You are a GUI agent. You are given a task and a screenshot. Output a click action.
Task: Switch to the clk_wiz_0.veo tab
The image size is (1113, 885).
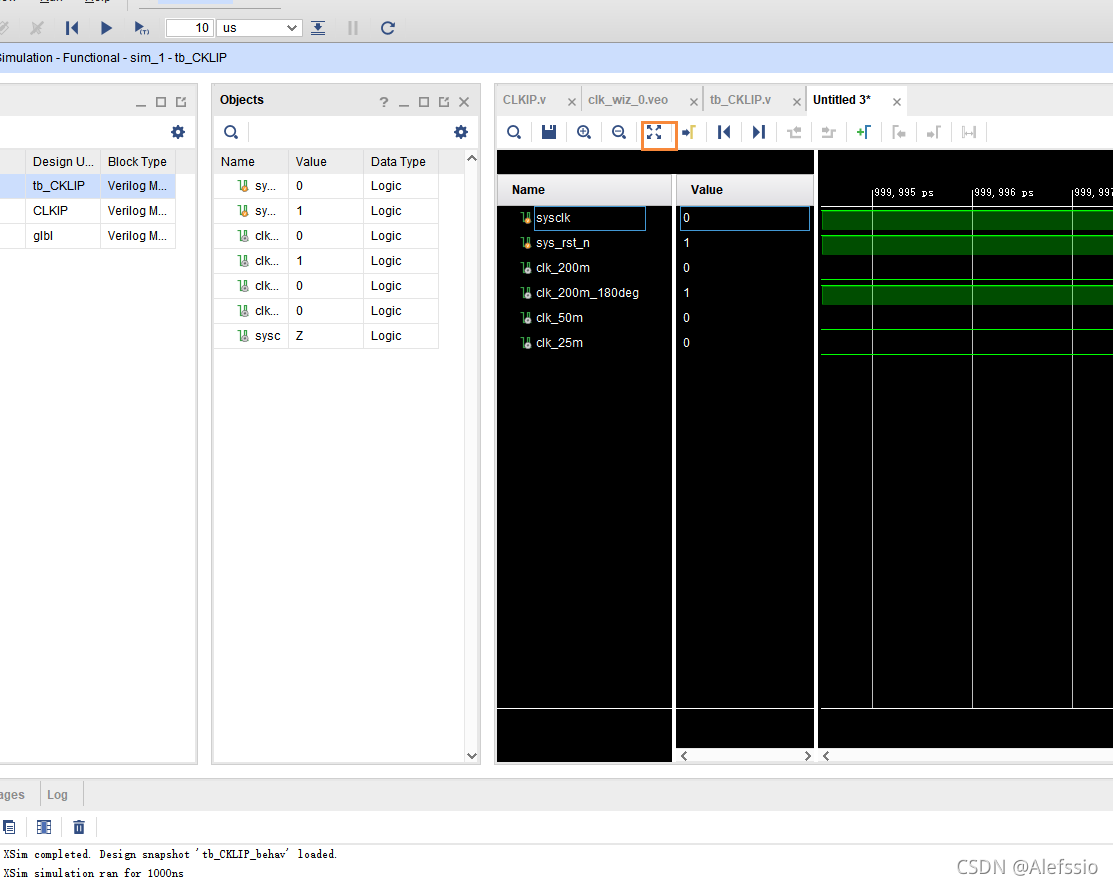point(627,100)
